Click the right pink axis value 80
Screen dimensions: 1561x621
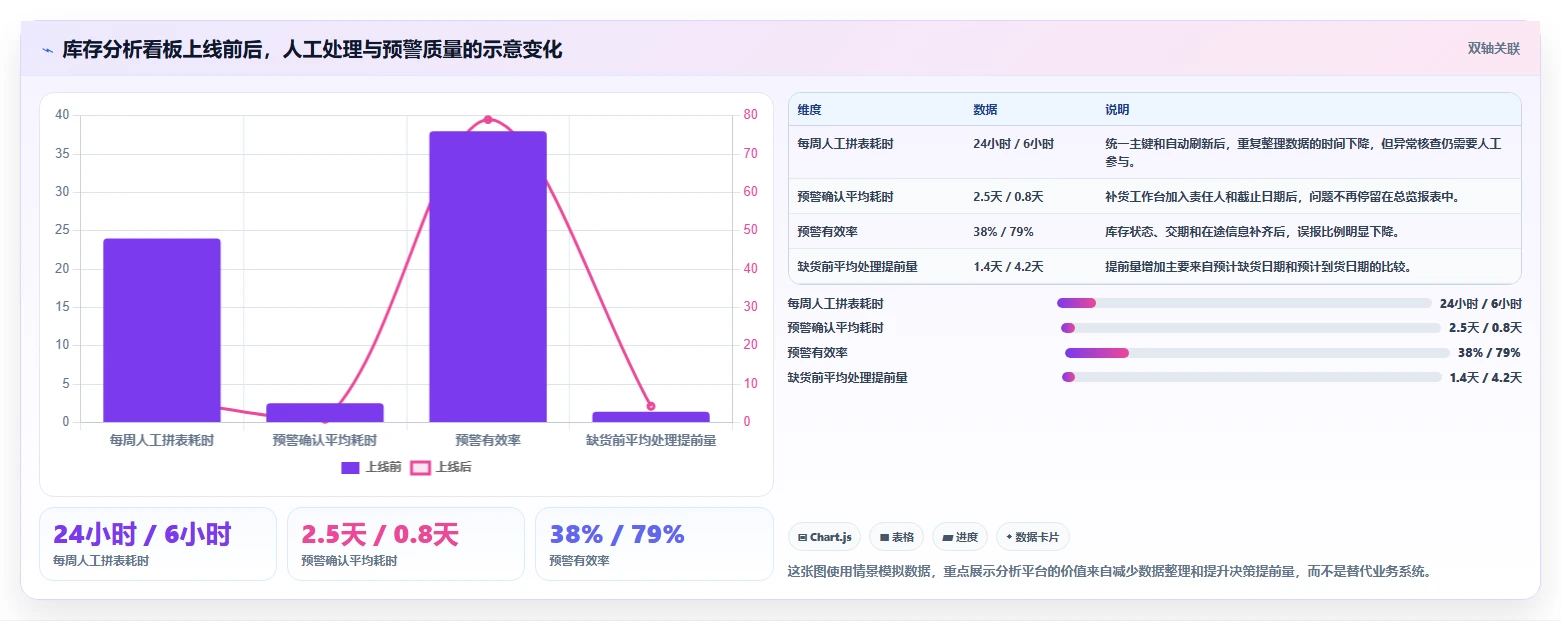(x=751, y=115)
